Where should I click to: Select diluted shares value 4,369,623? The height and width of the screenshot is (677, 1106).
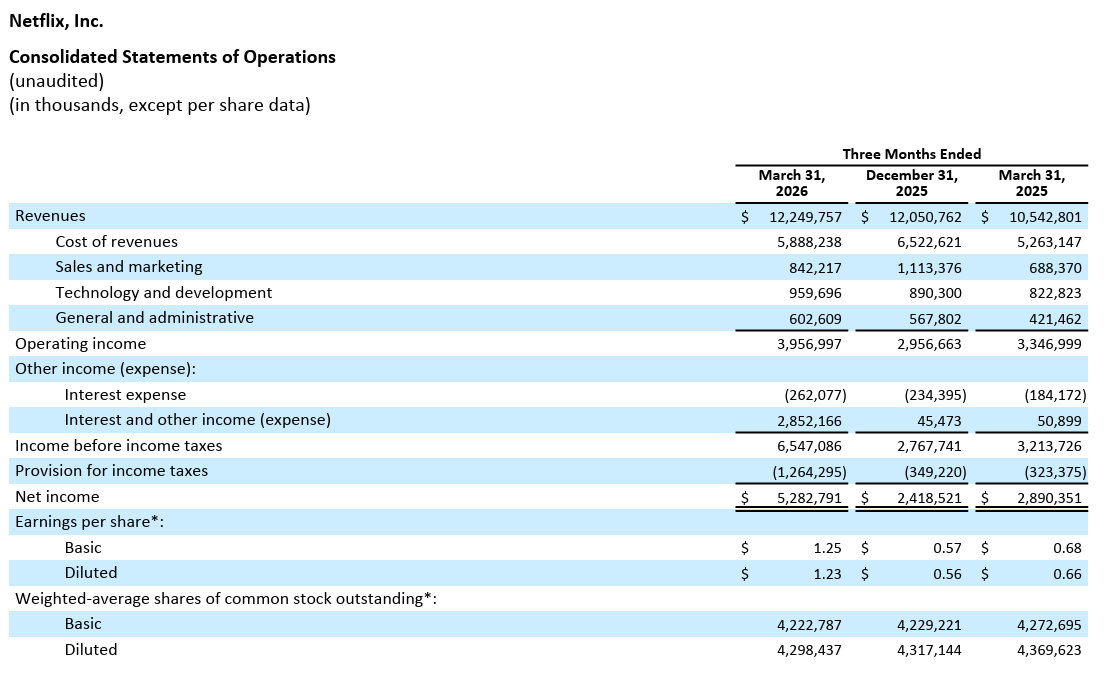(1047, 650)
